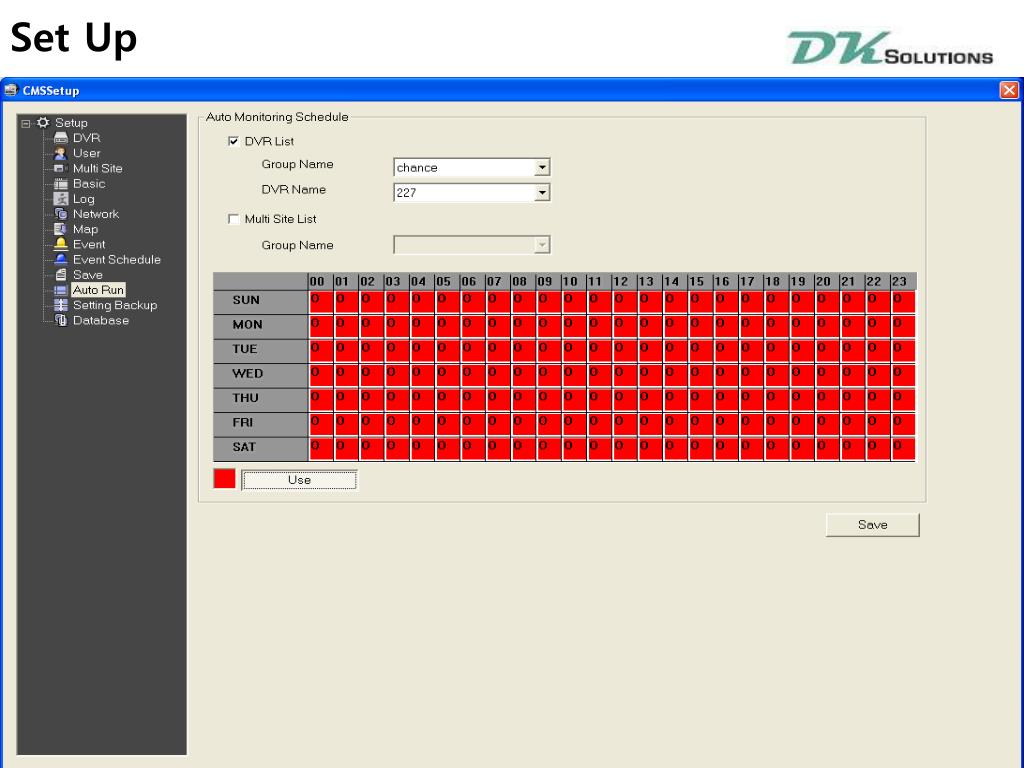The height and width of the screenshot is (768, 1024).
Task: Open the DVR tree item
Action: pos(86,138)
